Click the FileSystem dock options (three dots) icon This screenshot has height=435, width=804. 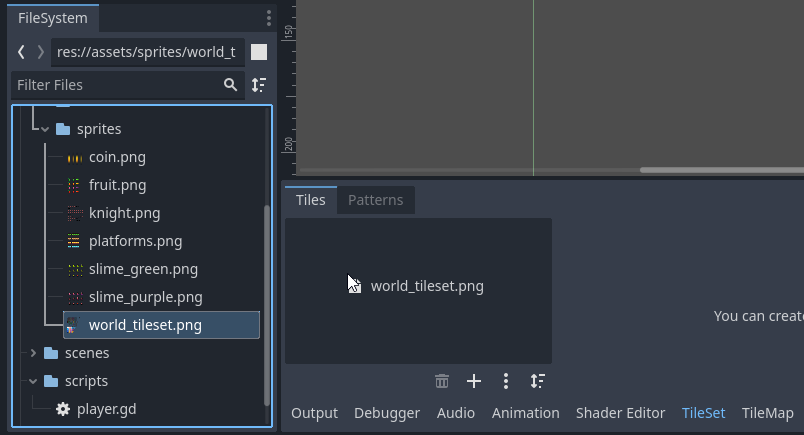point(268,18)
